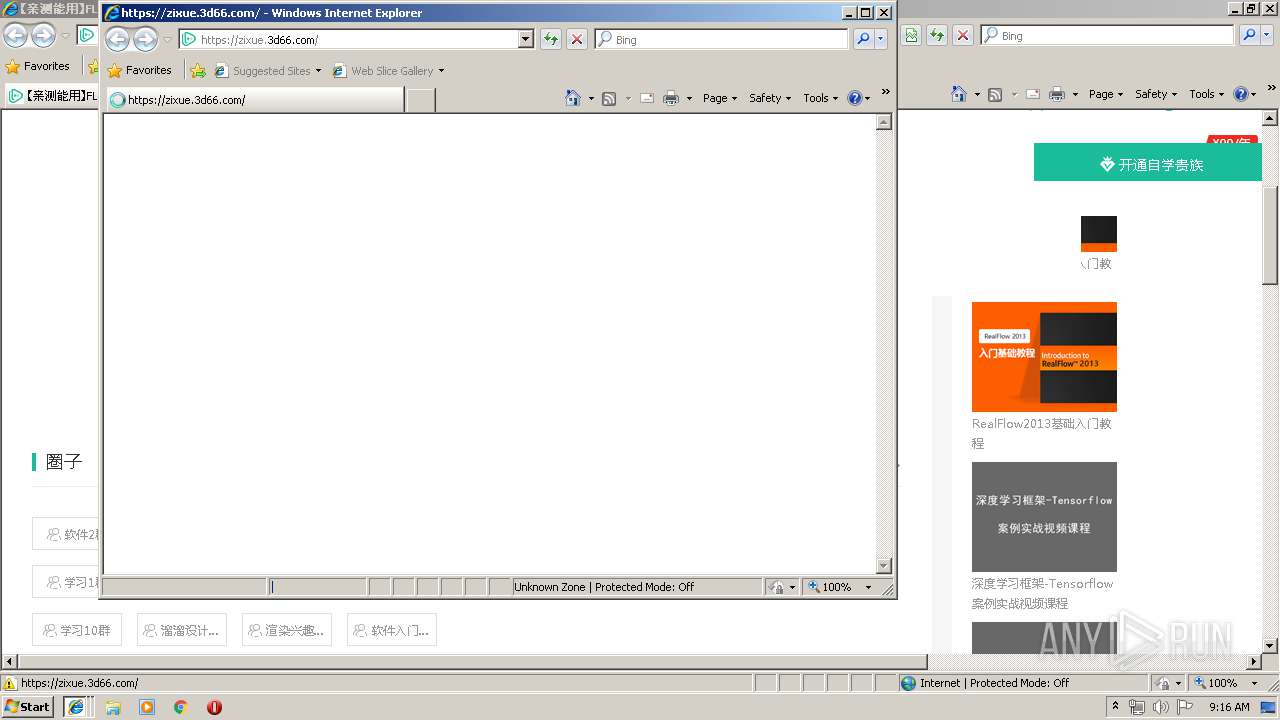Screen dimensions: 1280x720
Task: Click Forward arrow in front Internet Explorer window
Action: (x=146, y=39)
